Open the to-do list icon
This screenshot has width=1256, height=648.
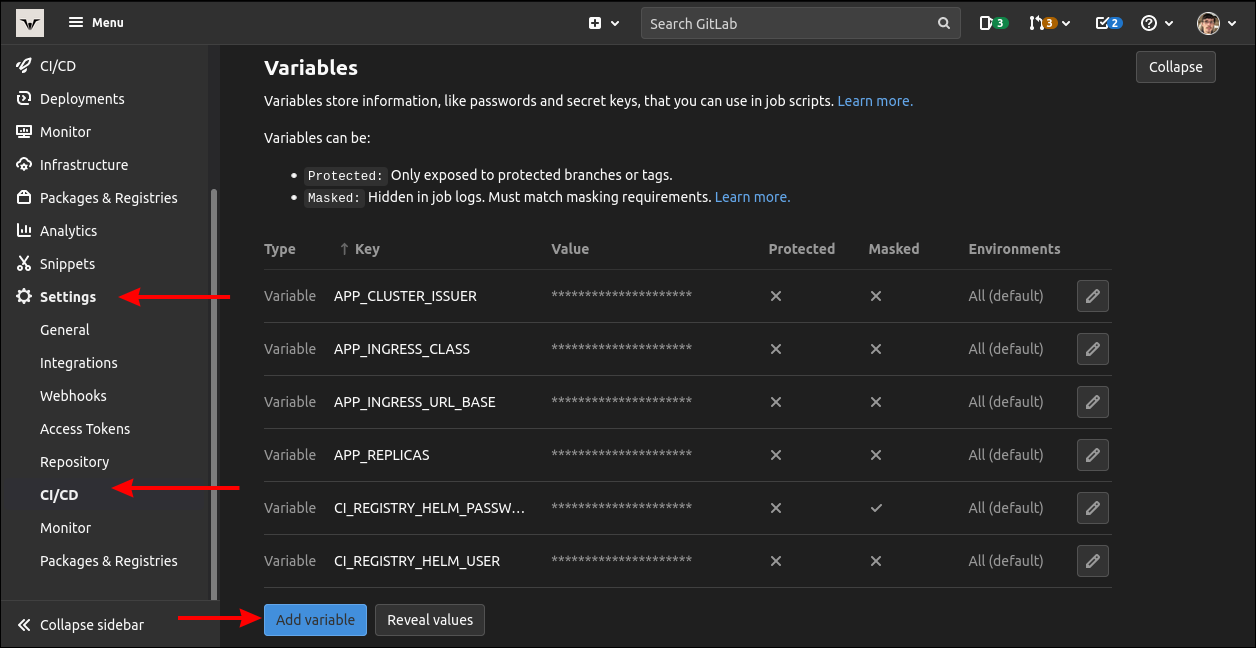click(1108, 23)
